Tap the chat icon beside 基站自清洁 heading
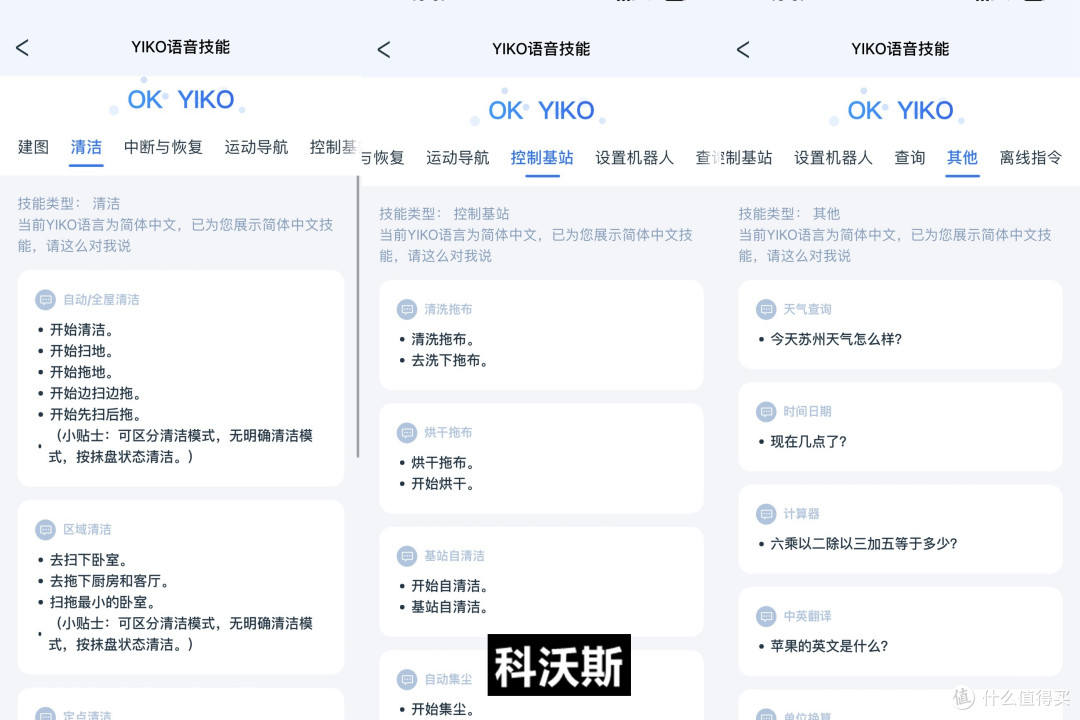The image size is (1080, 720). click(x=407, y=556)
